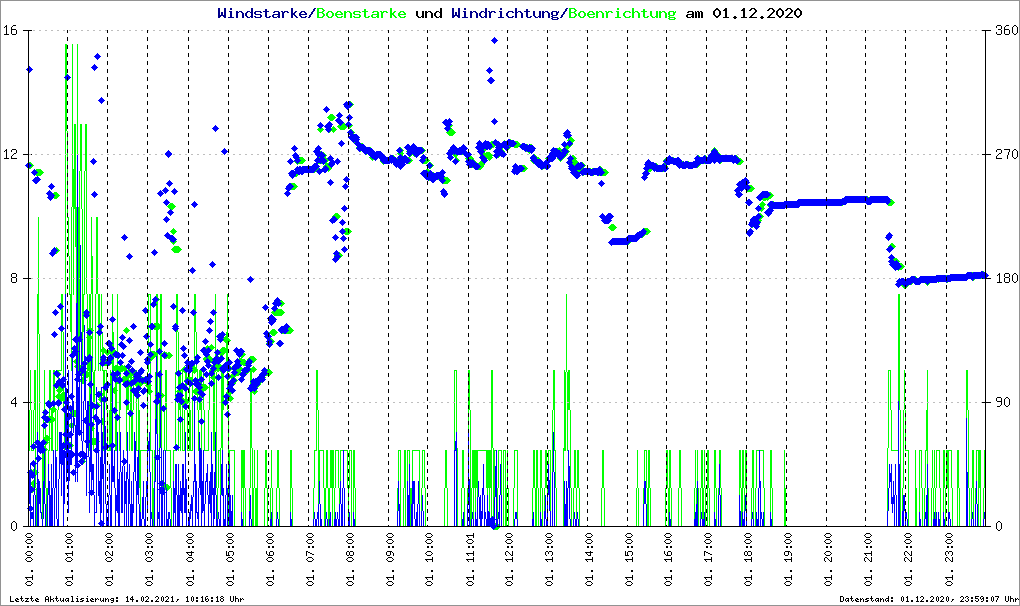
Task: Select the blue Windrichtung title label
Action: [x=506, y=13]
